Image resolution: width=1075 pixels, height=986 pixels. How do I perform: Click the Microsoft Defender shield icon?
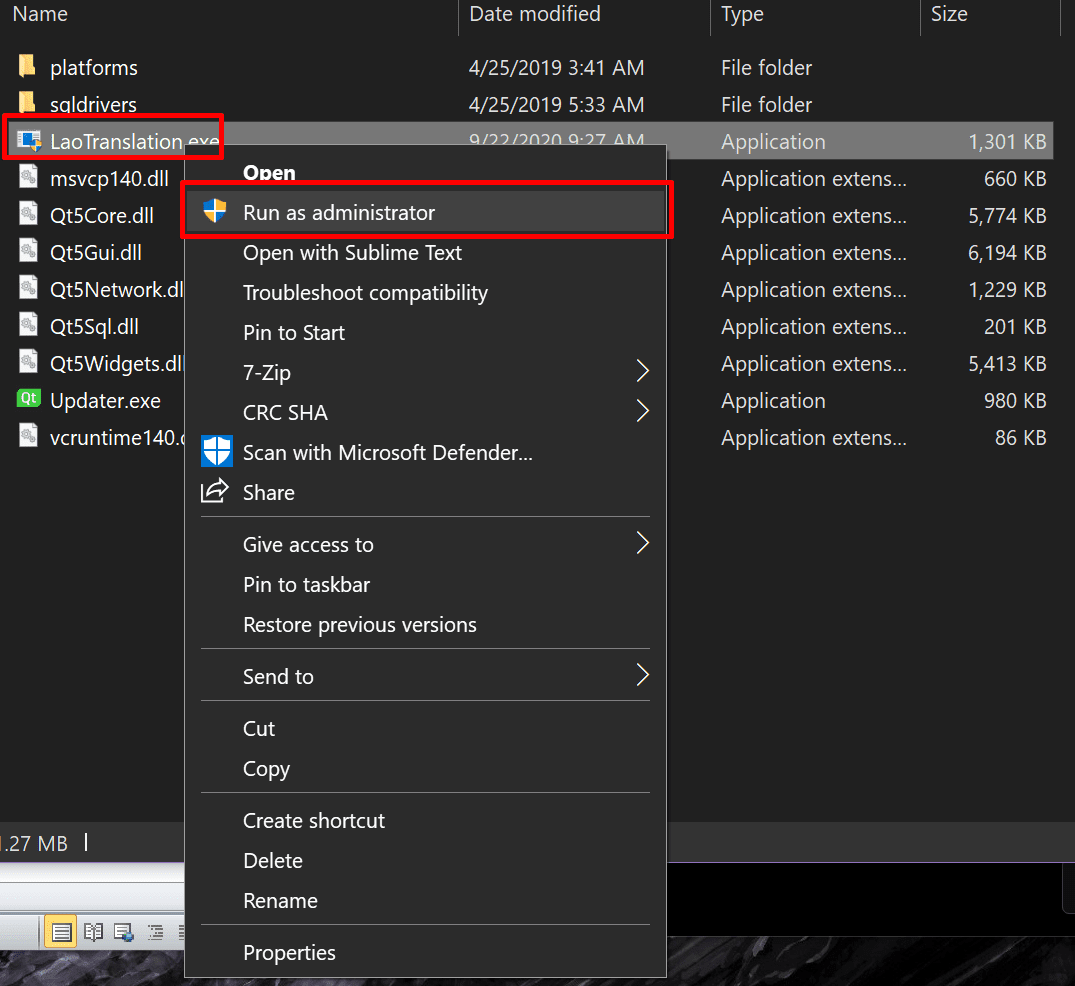tap(216, 452)
